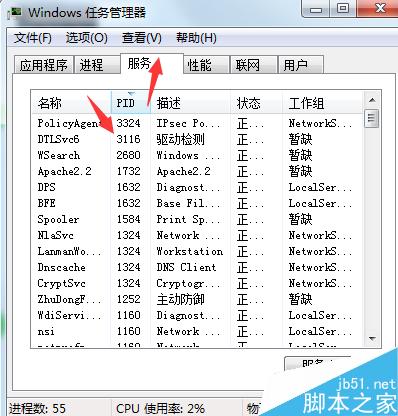Open the 帮助(H) menu
Screen dimensions: 398x416
point(196,38)
